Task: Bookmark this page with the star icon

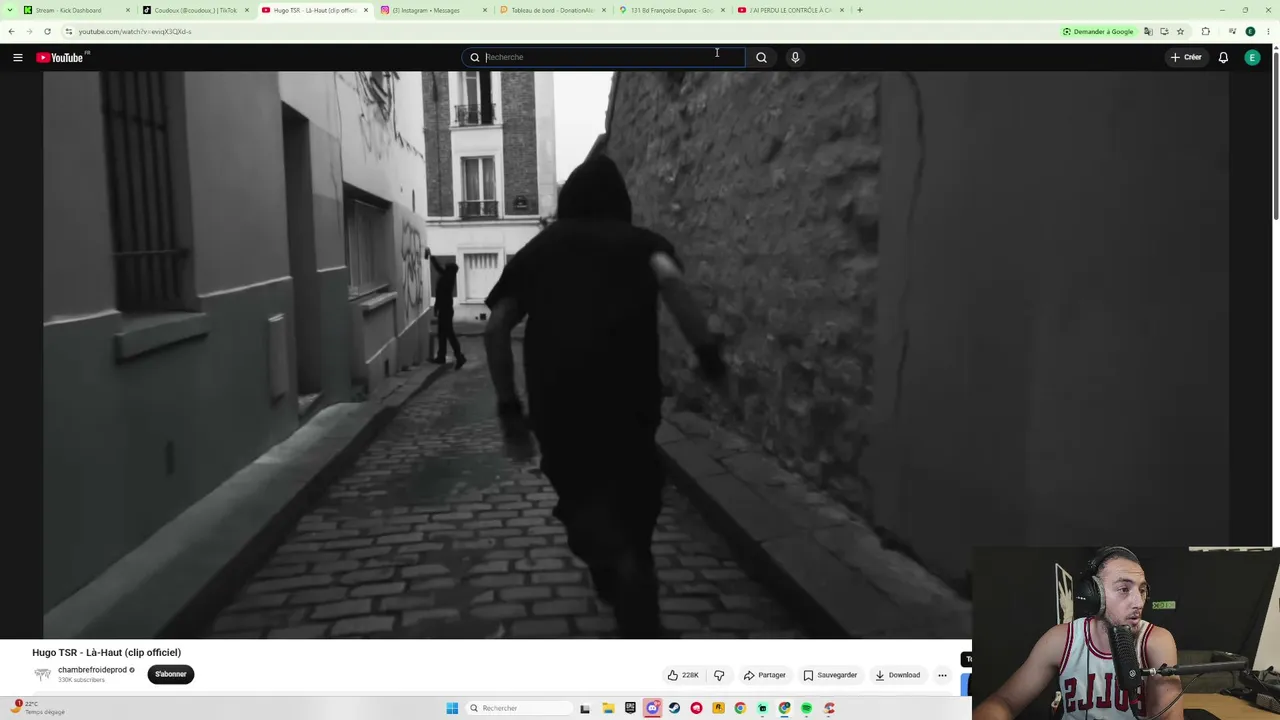Action: 1180,31
